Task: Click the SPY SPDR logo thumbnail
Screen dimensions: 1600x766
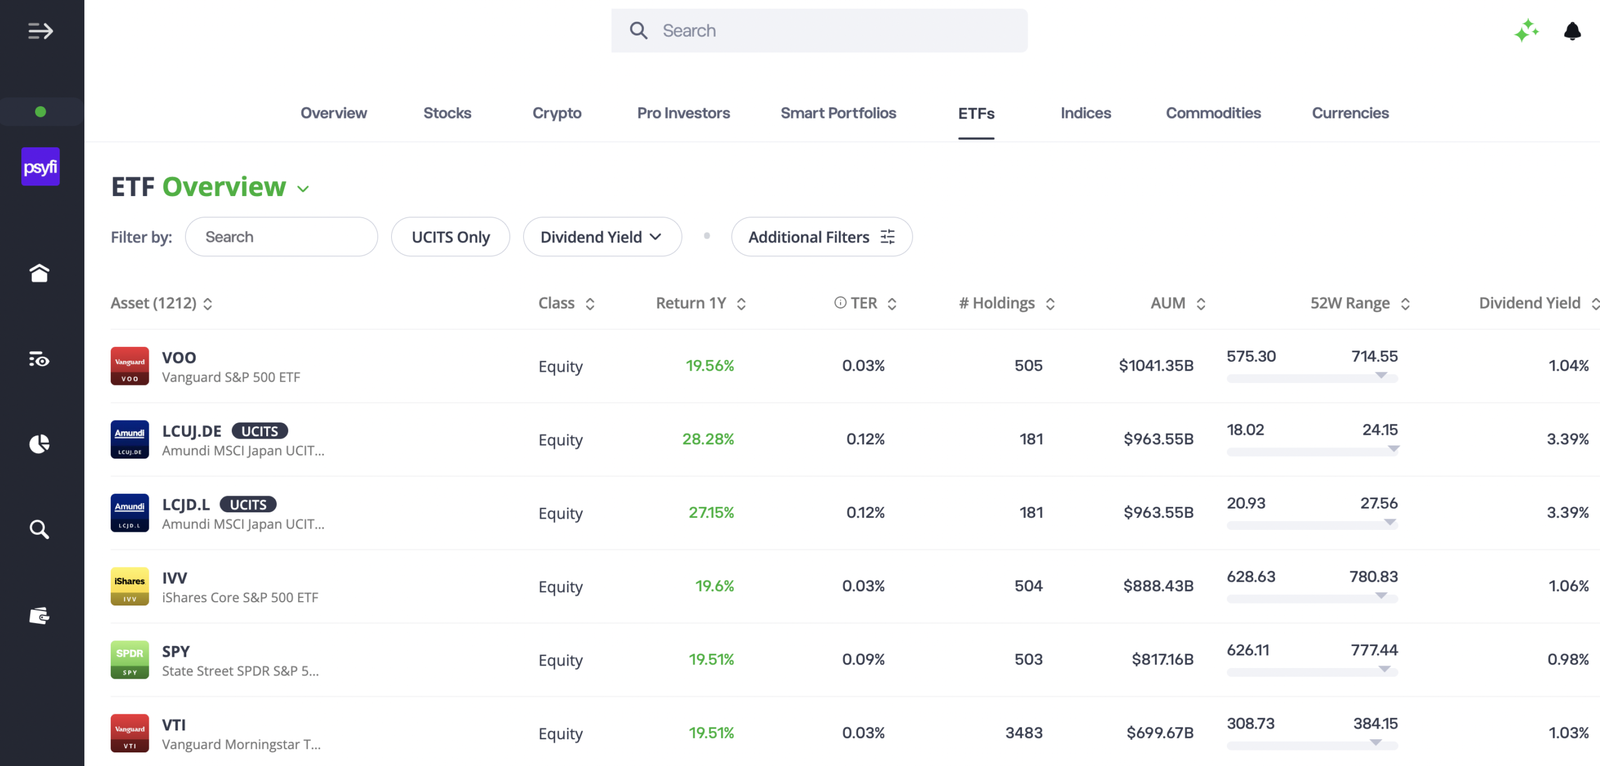Action: tap(130, 660)
